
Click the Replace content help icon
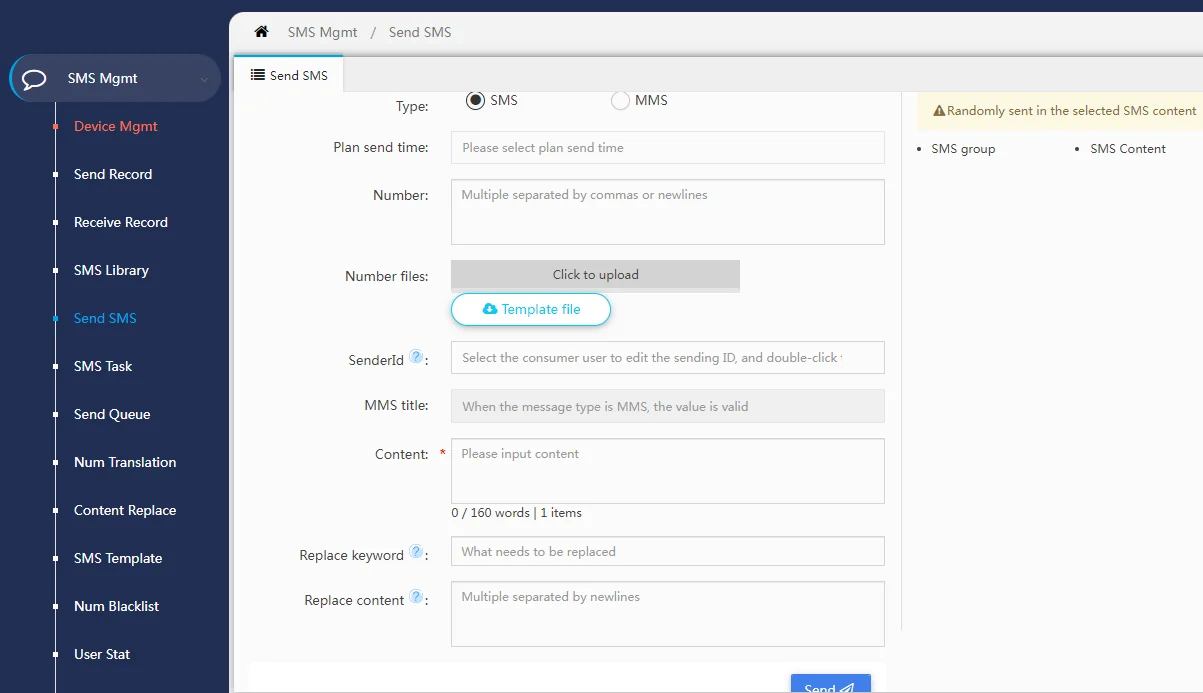(416, 598)
